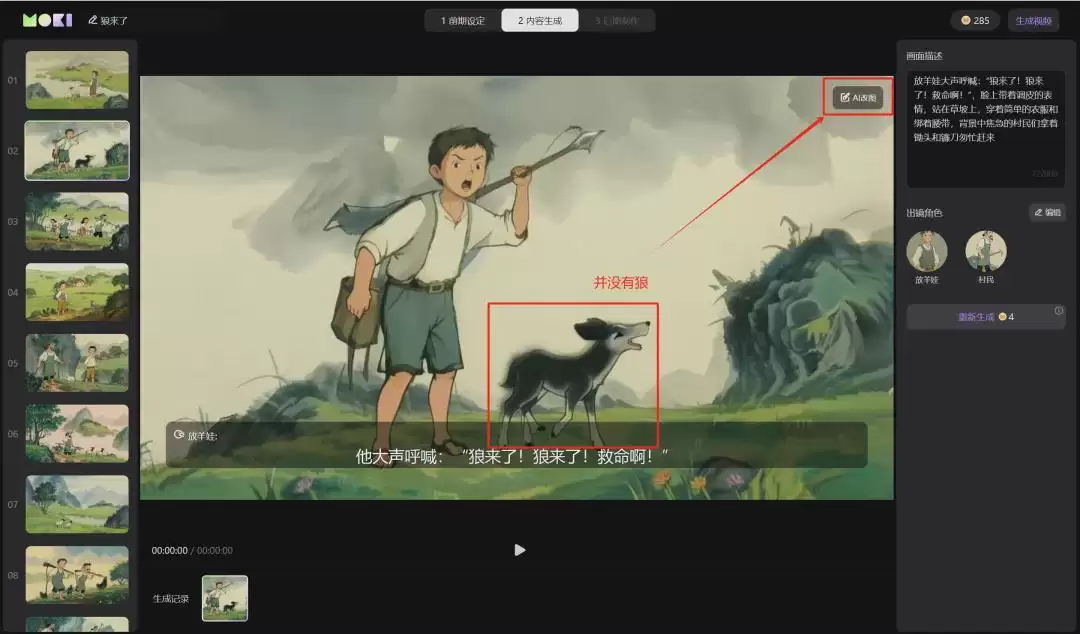Open the thumbnail in 生成记录
Image resolution: width=1080 pixels, height=634 pixels.
(223, 597)
